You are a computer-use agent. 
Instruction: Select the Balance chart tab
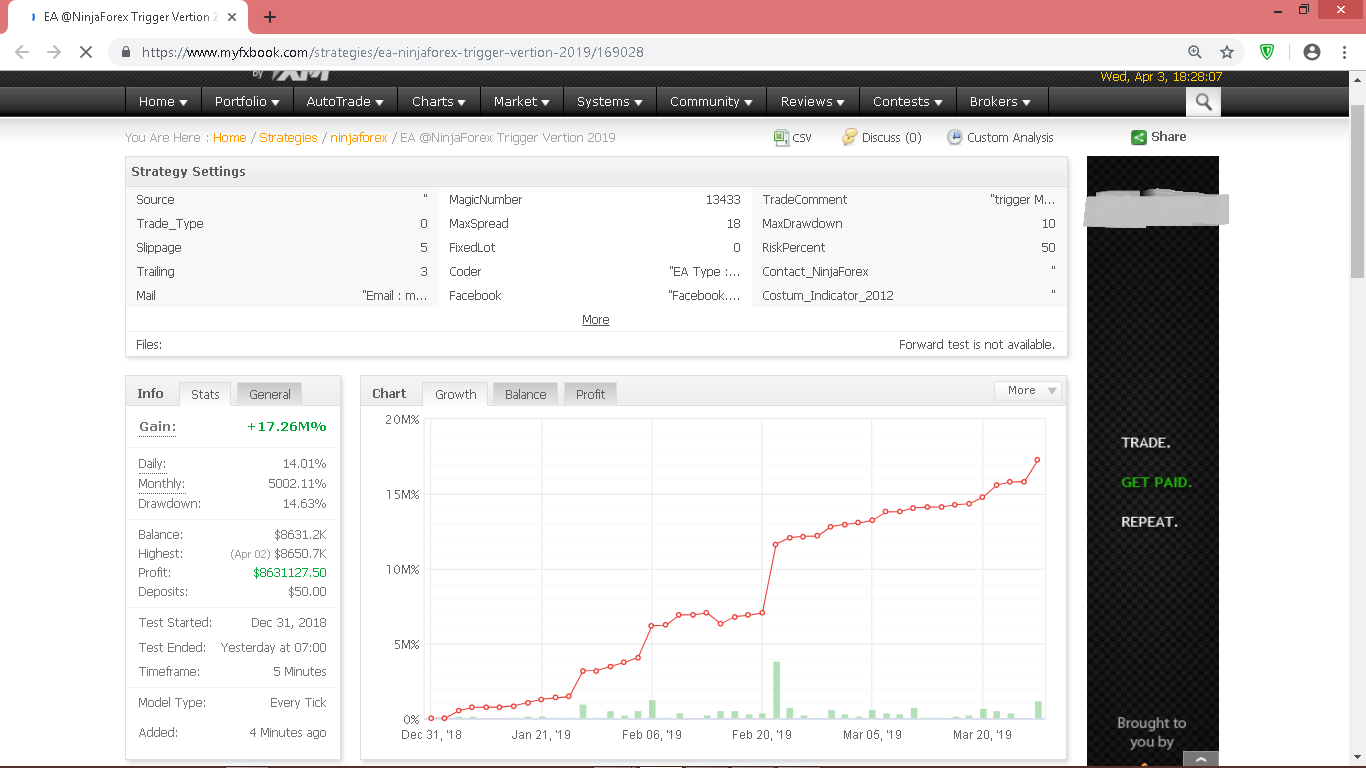click(x=525, y=394)
